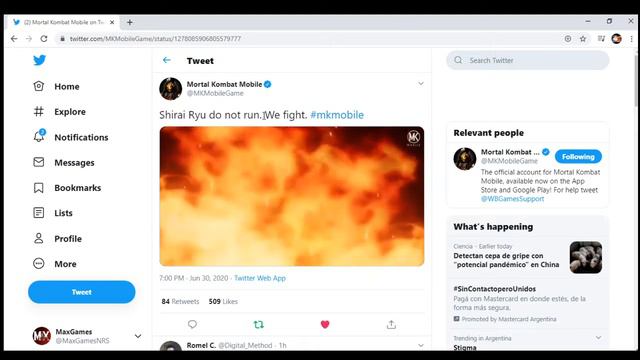The height and width of the screenshot is (360, 640).
Task: Click the page vertical scrollbar
Action: tap(636, 82)
